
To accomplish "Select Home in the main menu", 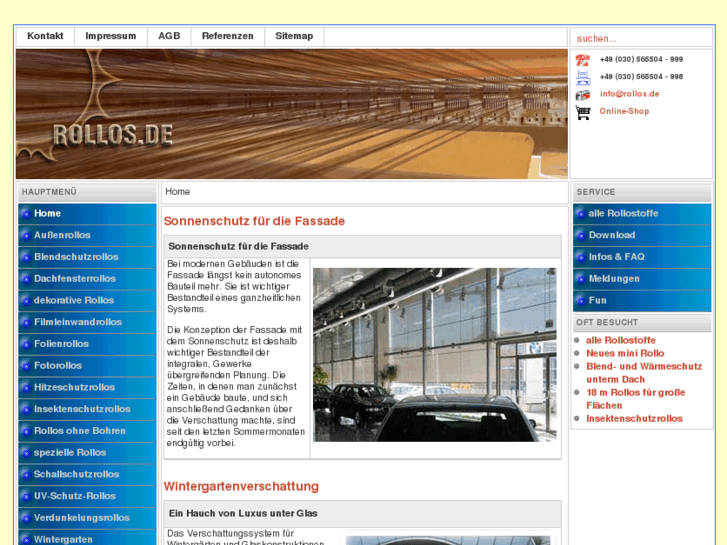I will (87, 213).
